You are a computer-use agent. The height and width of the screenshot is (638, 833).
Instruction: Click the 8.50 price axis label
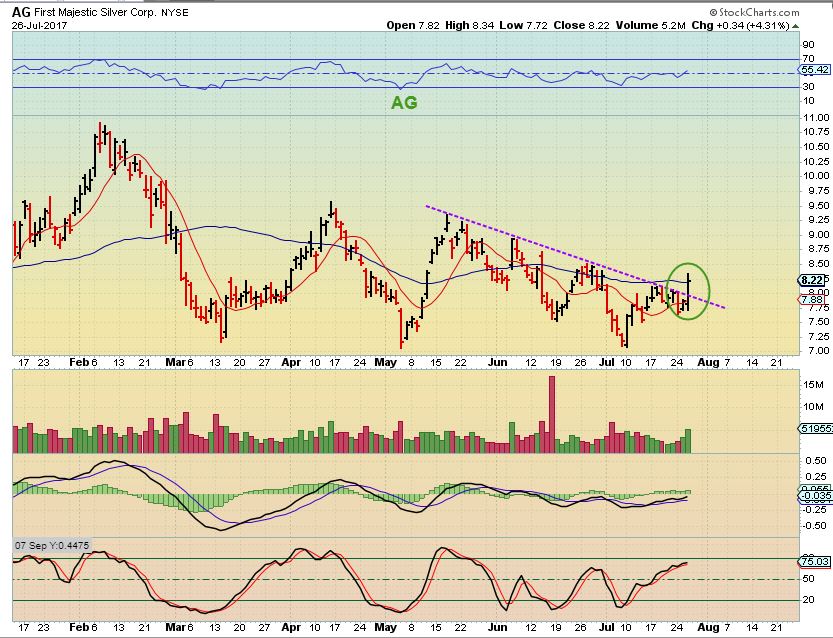tap(819, 263)
